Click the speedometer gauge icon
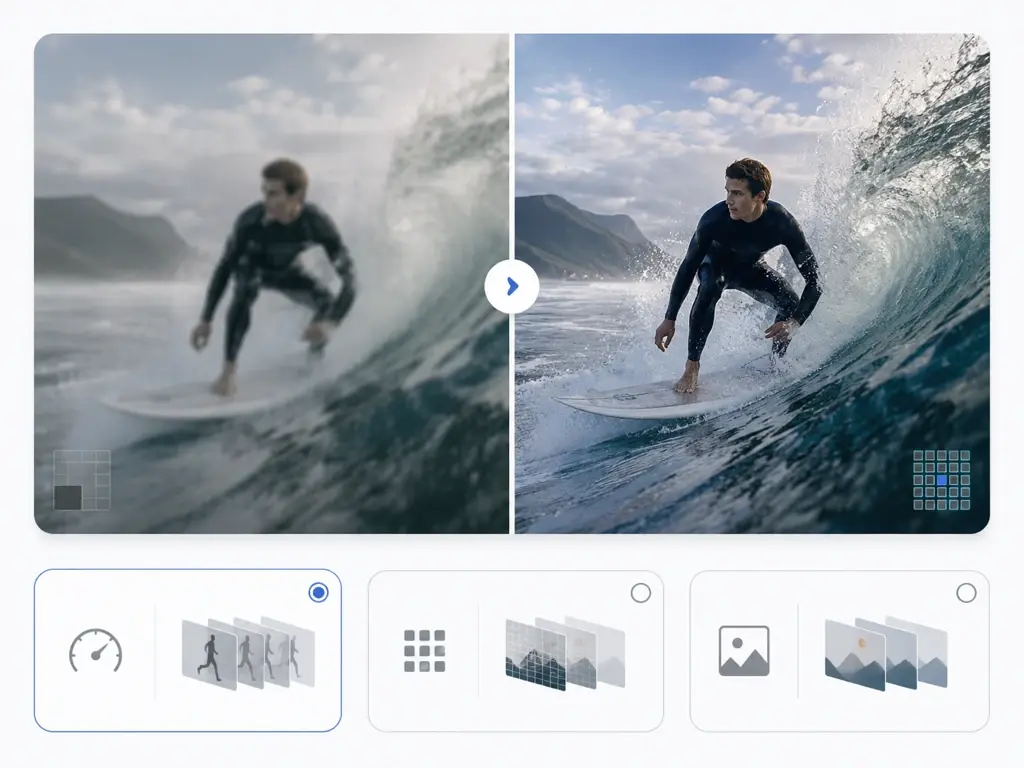This screenshot has height=768, width=1024. (95, 650)
